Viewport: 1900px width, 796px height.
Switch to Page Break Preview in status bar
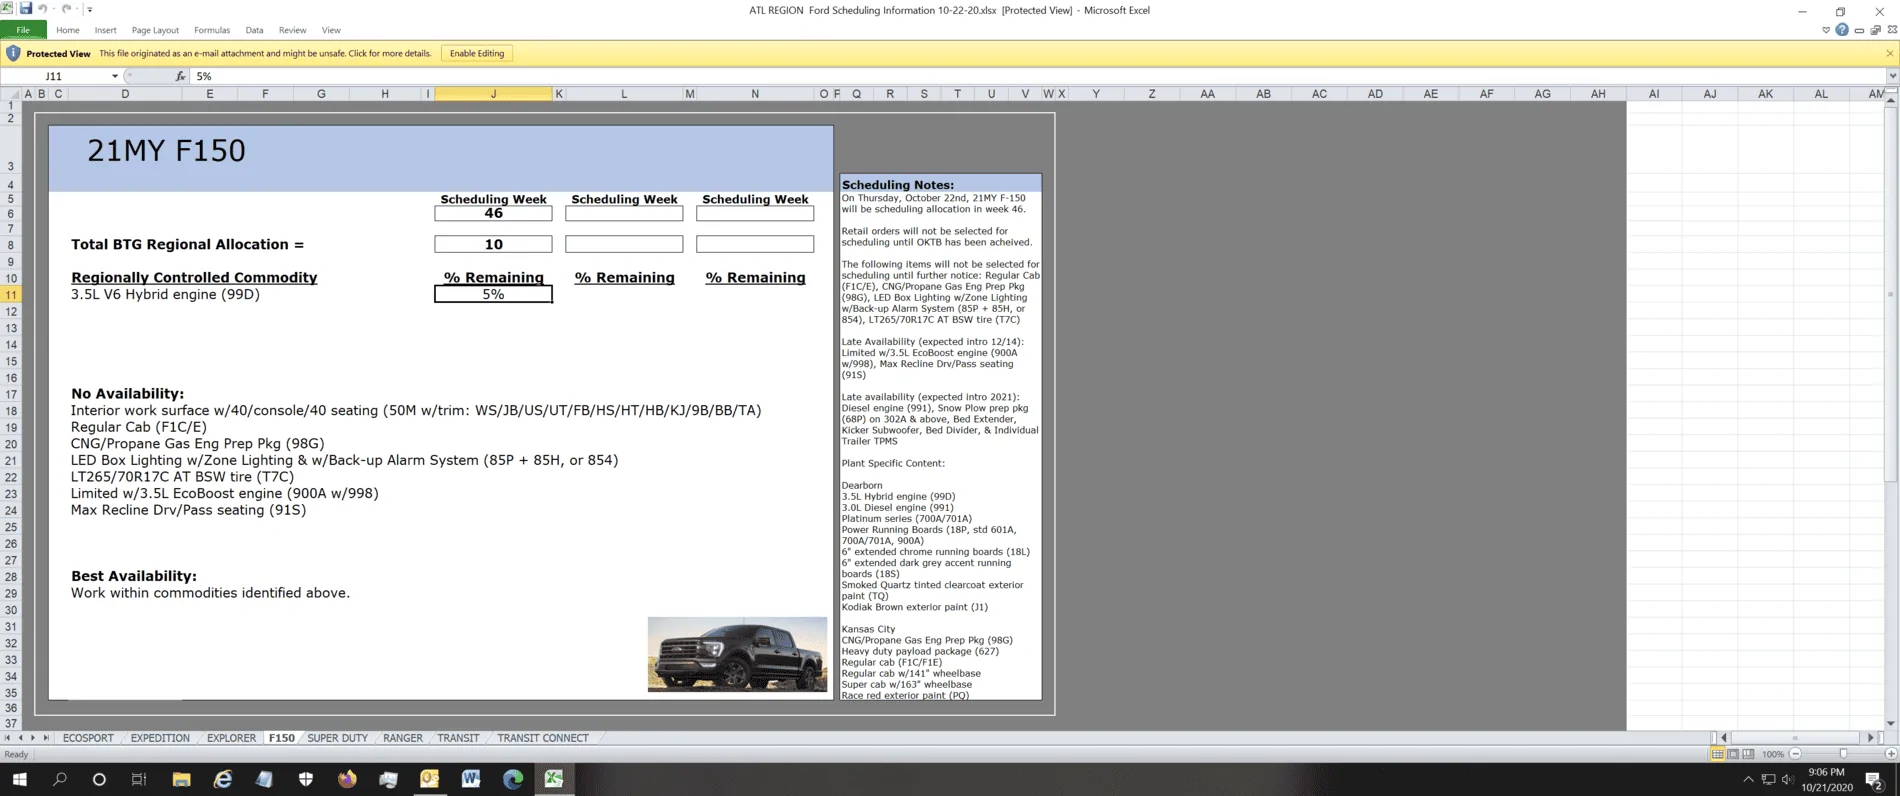[1748, 754]
